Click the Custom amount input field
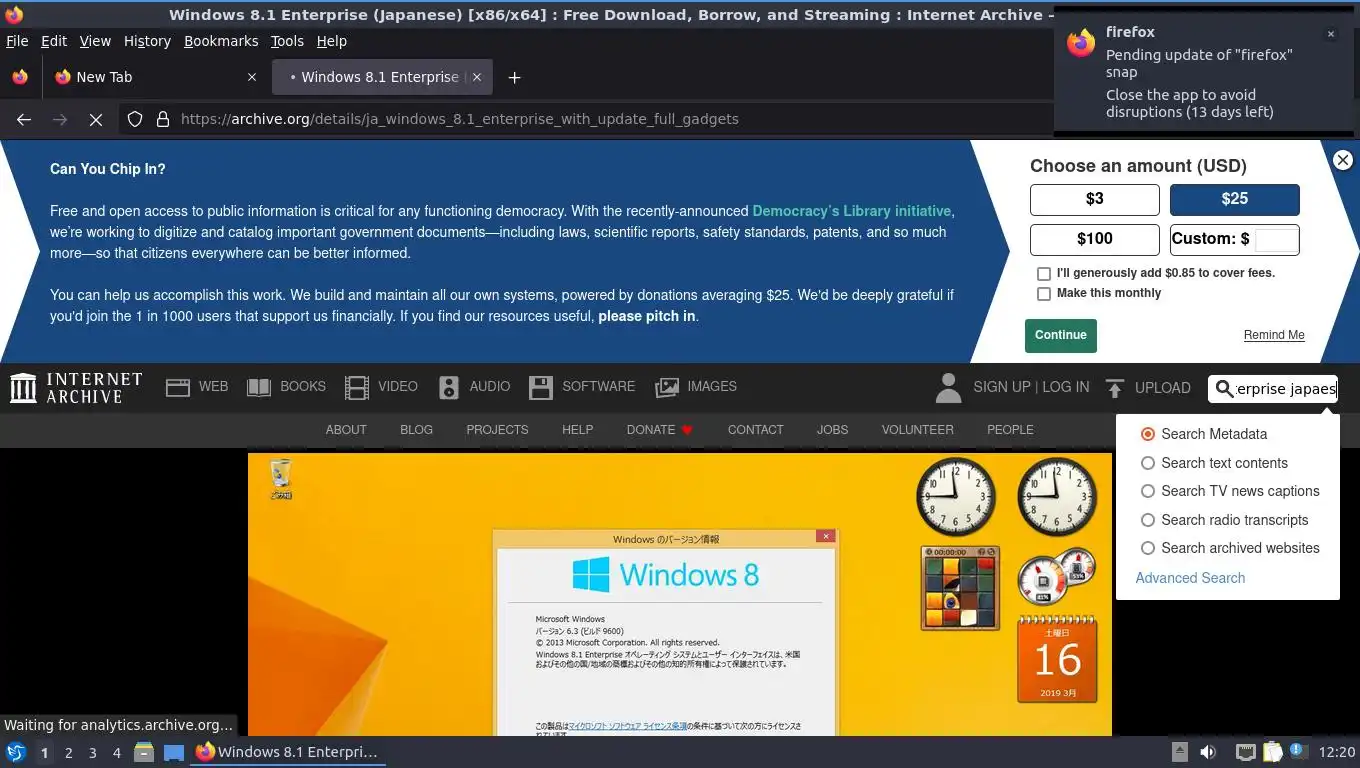 point(1276,239)
